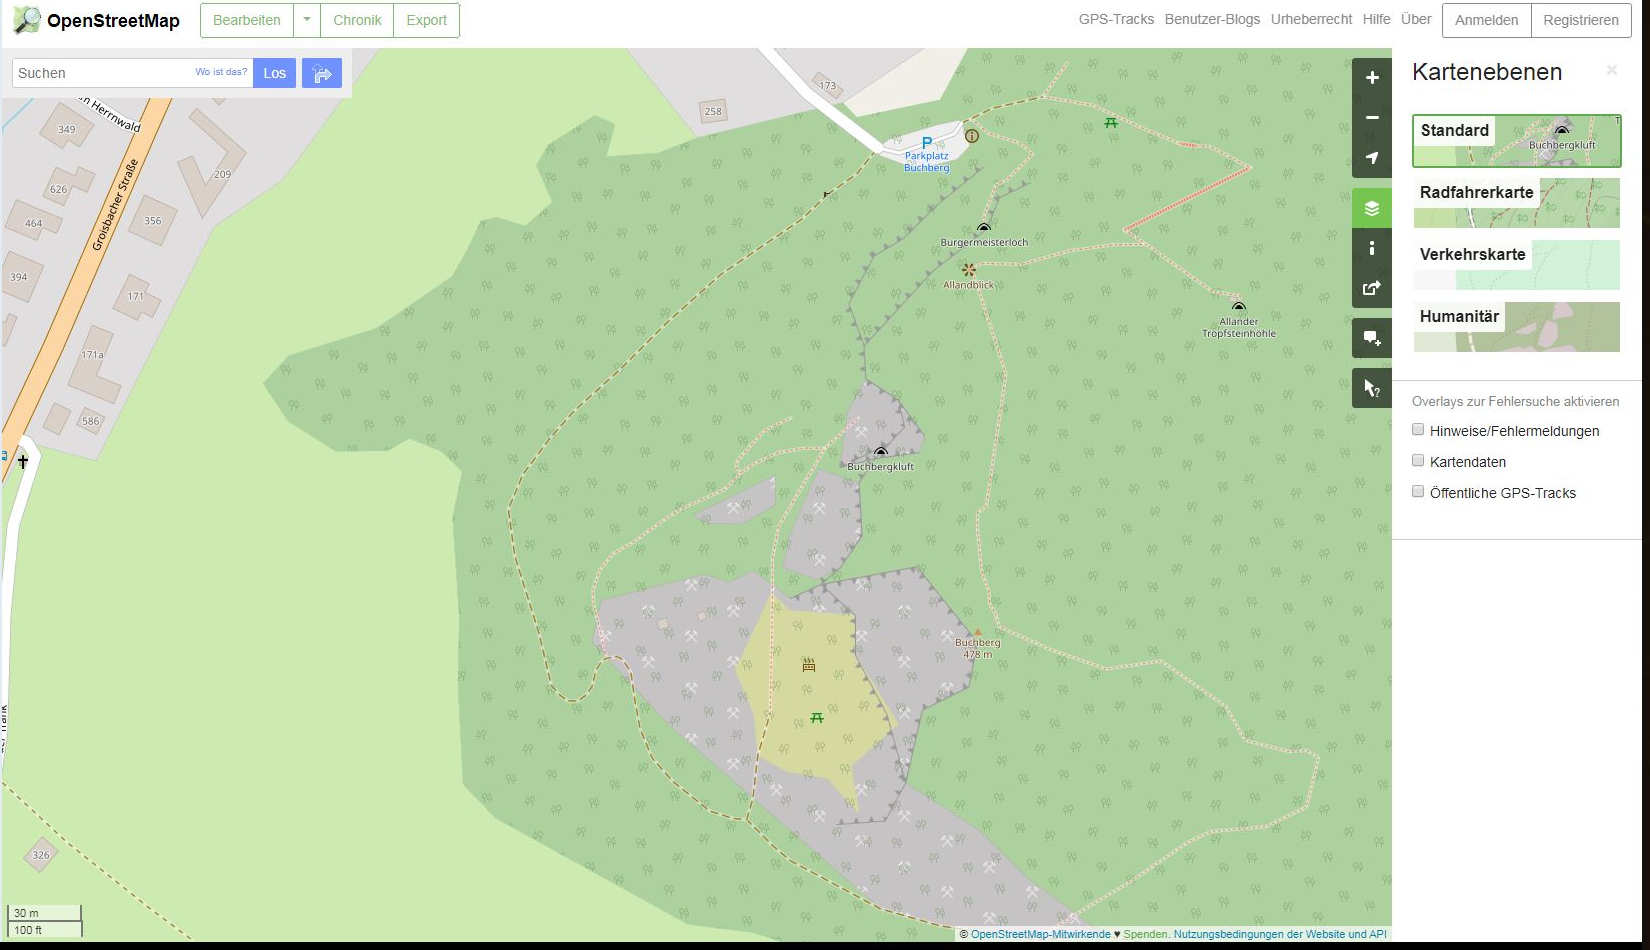Open the OpenStreetMap-Mitwirkende link
The width and height of the screenshot is (1650, 950).
pos(1040,934)
